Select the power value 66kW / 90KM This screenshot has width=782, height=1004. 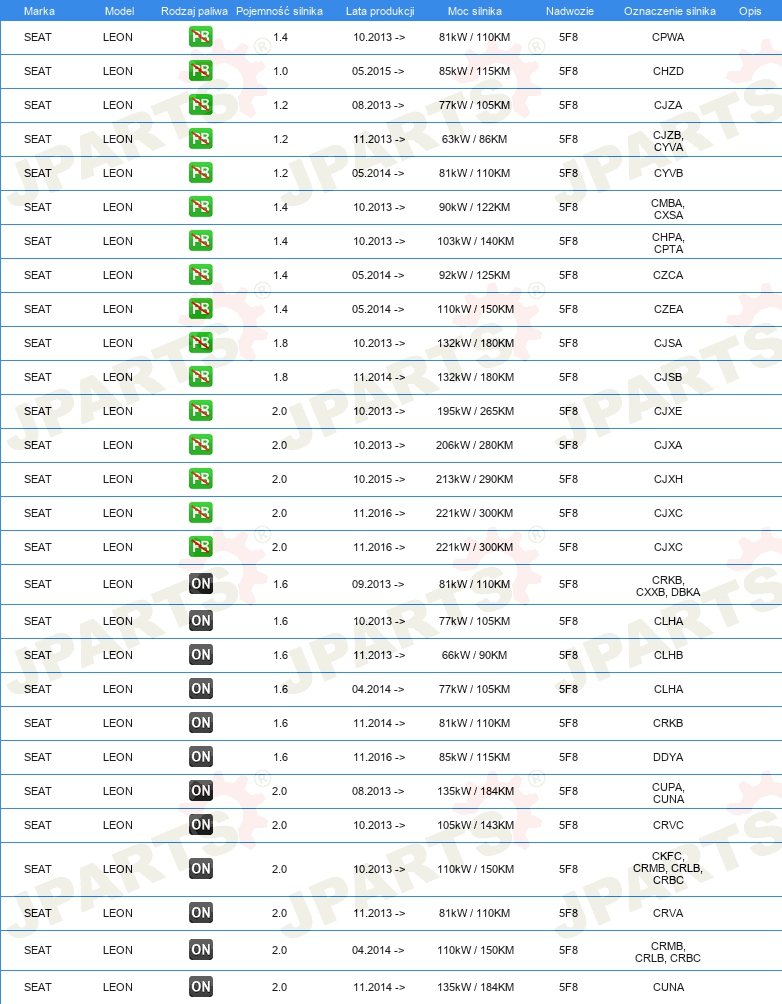475,654
